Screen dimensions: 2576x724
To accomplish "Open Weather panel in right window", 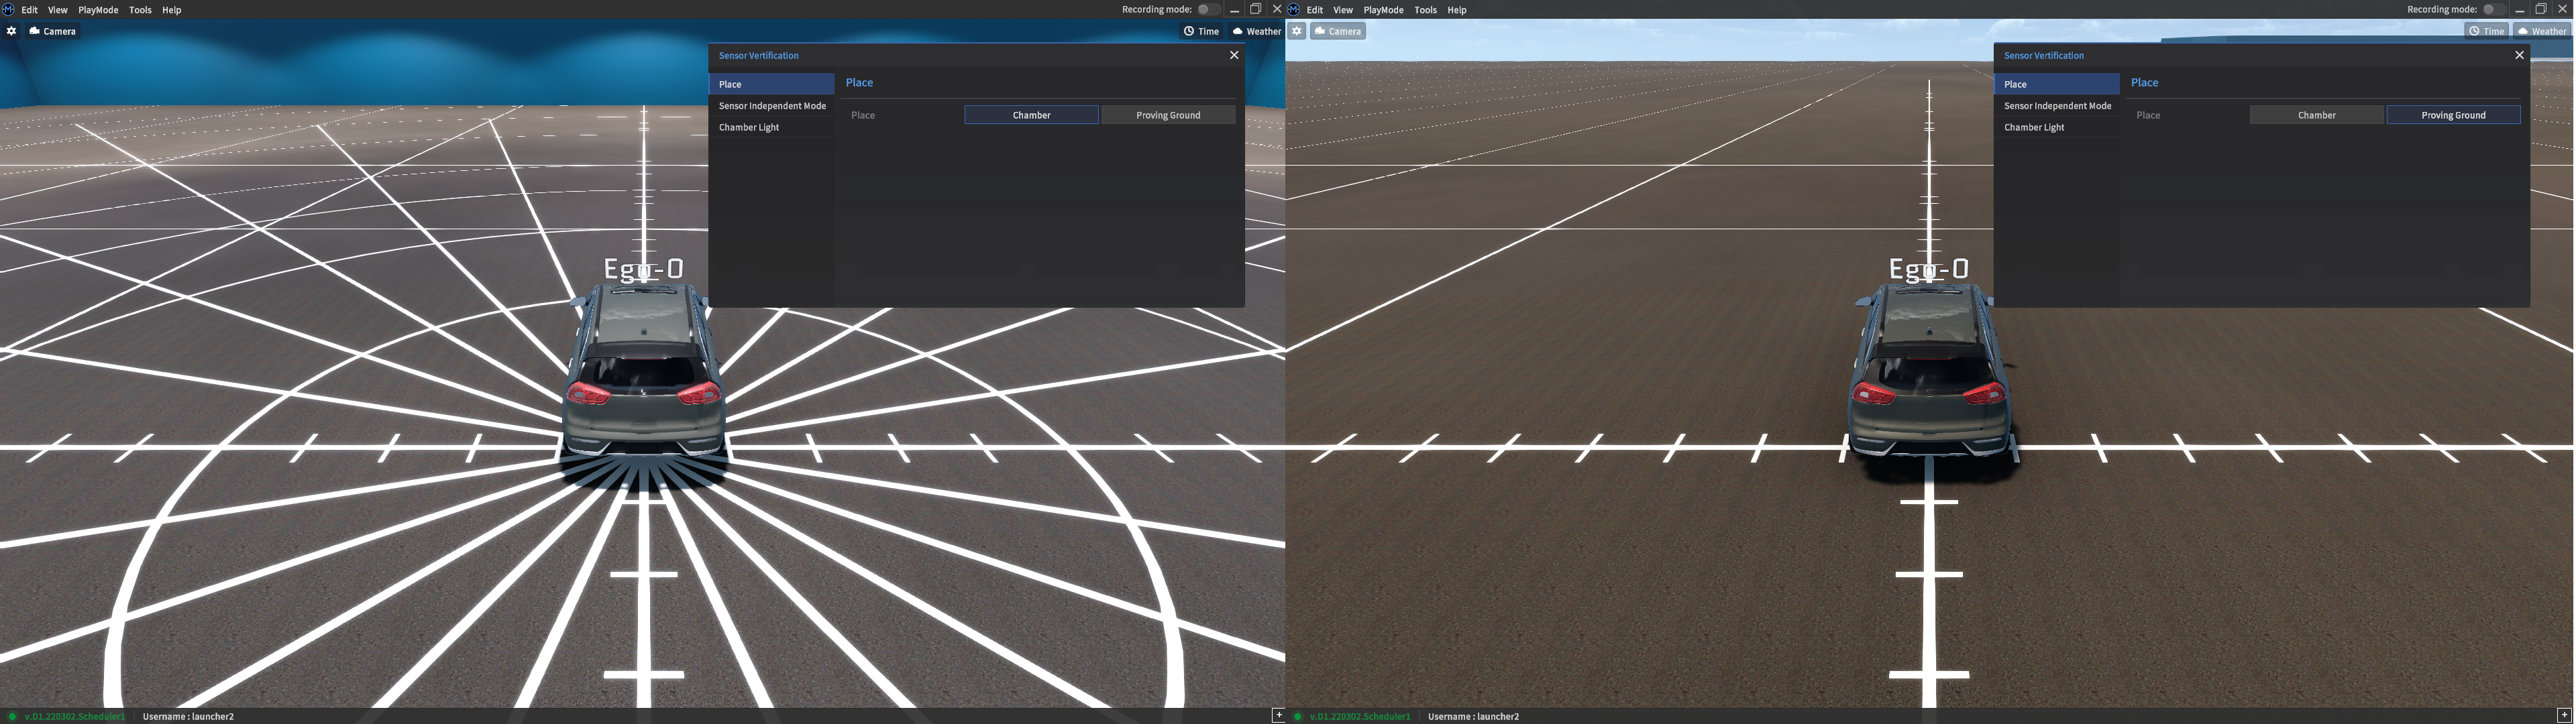I will coord(2541,31).
